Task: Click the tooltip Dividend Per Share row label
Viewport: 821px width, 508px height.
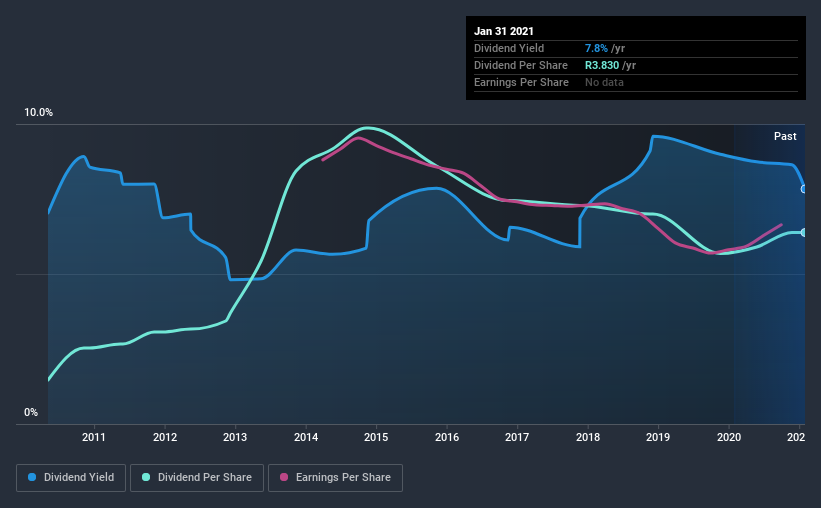Action: tap(520, 65)
